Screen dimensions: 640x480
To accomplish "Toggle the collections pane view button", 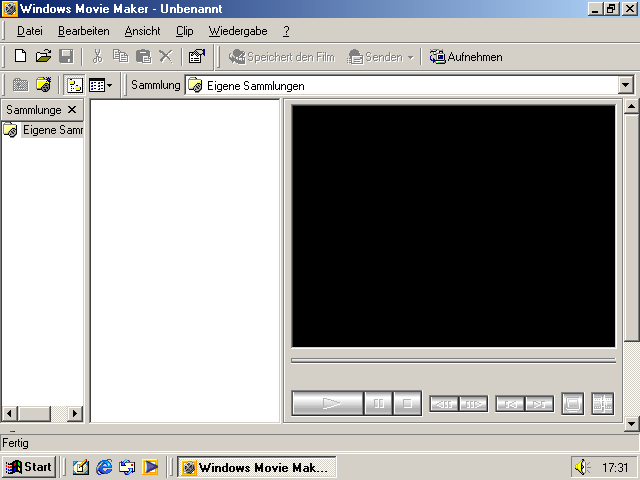I will coord(74,85).
